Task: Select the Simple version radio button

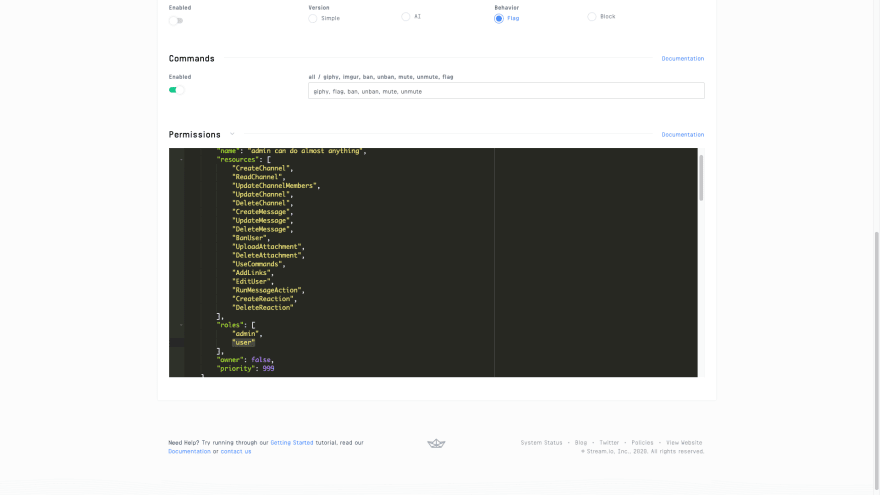Action: (313, 19)
